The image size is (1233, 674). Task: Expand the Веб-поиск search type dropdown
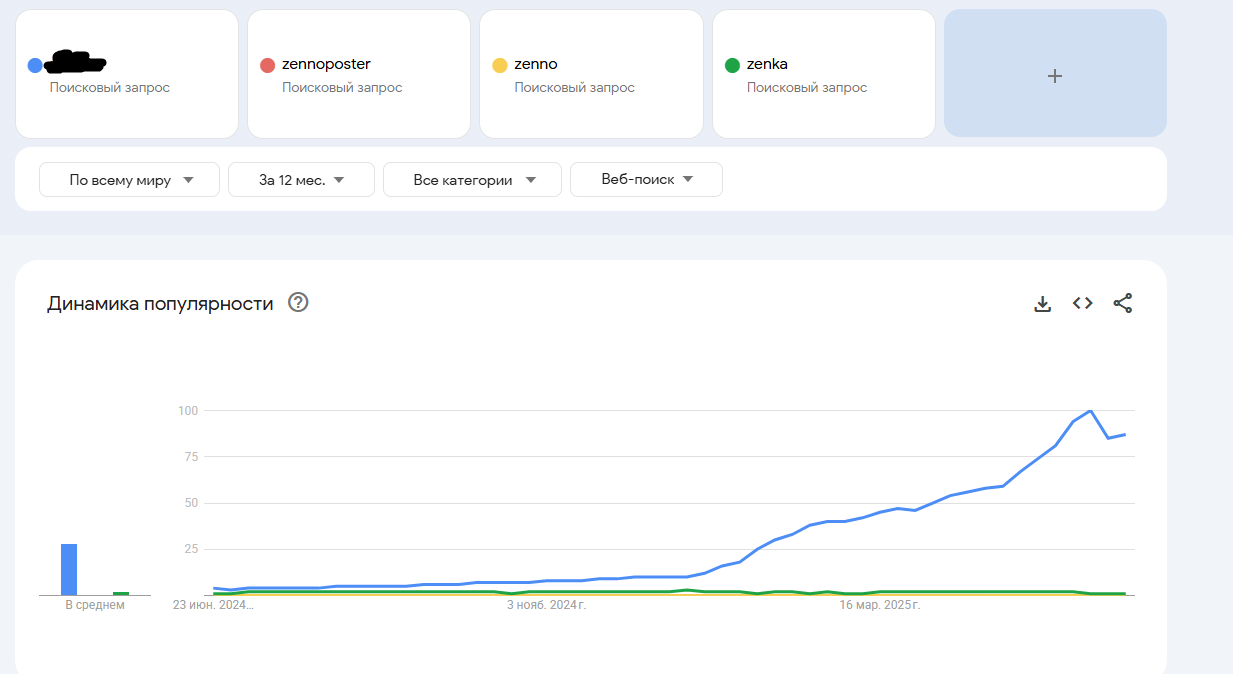pos(646,180)
